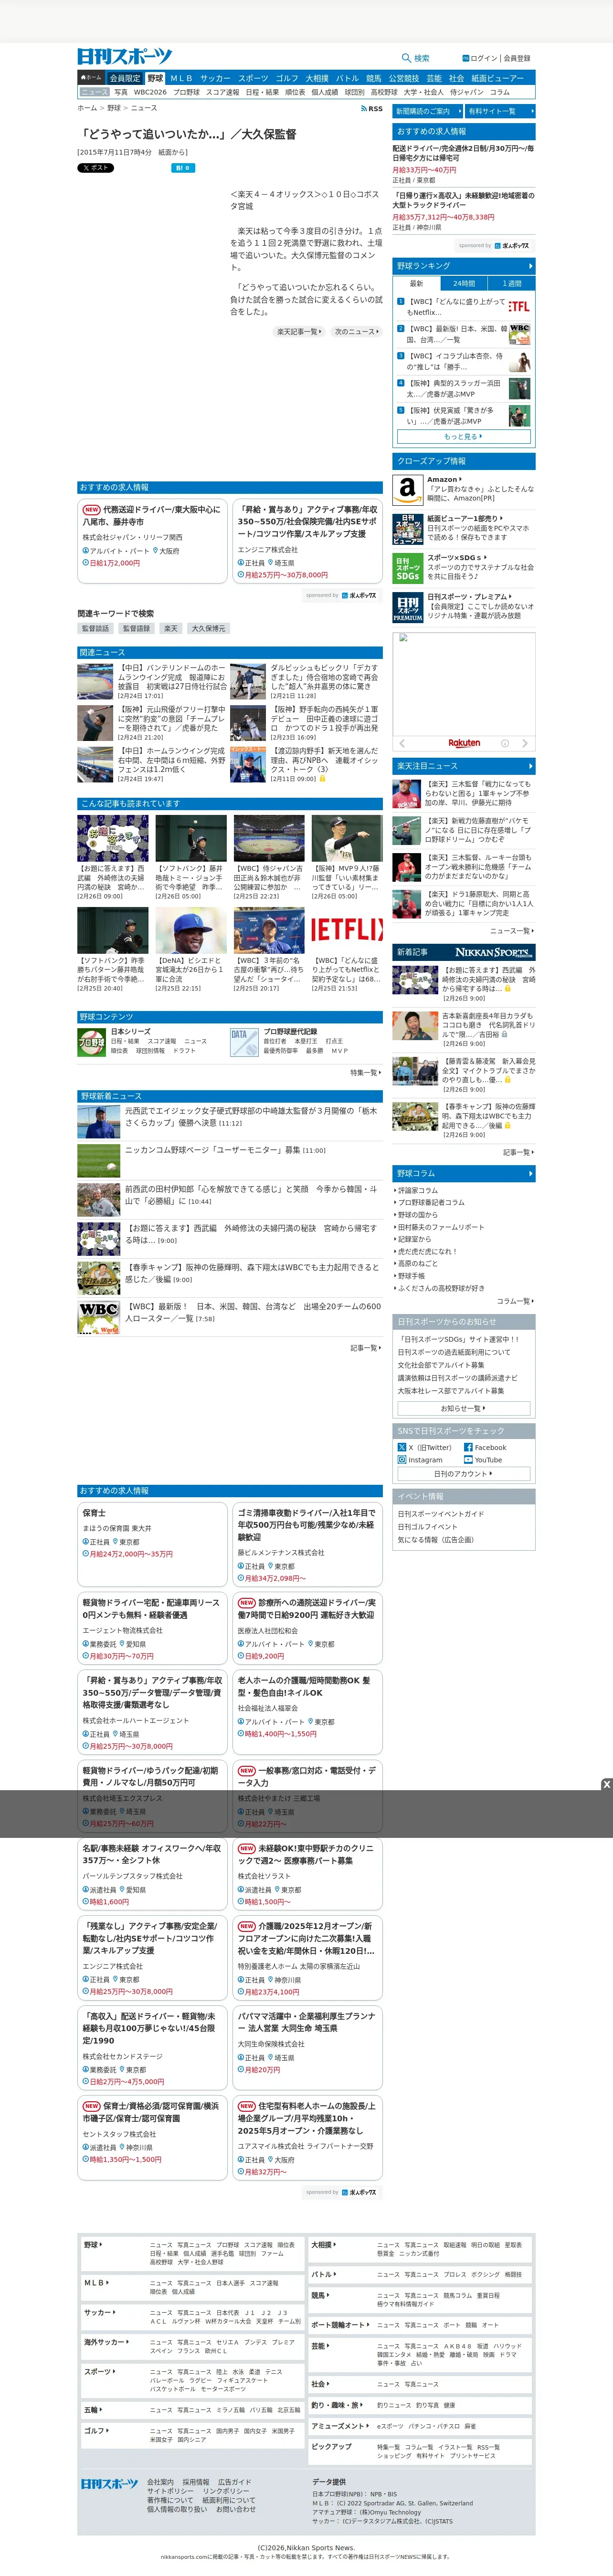The image size is (613, 2576).
Task: Advance to next Rakuten ad slide
Action: (526, 743)
